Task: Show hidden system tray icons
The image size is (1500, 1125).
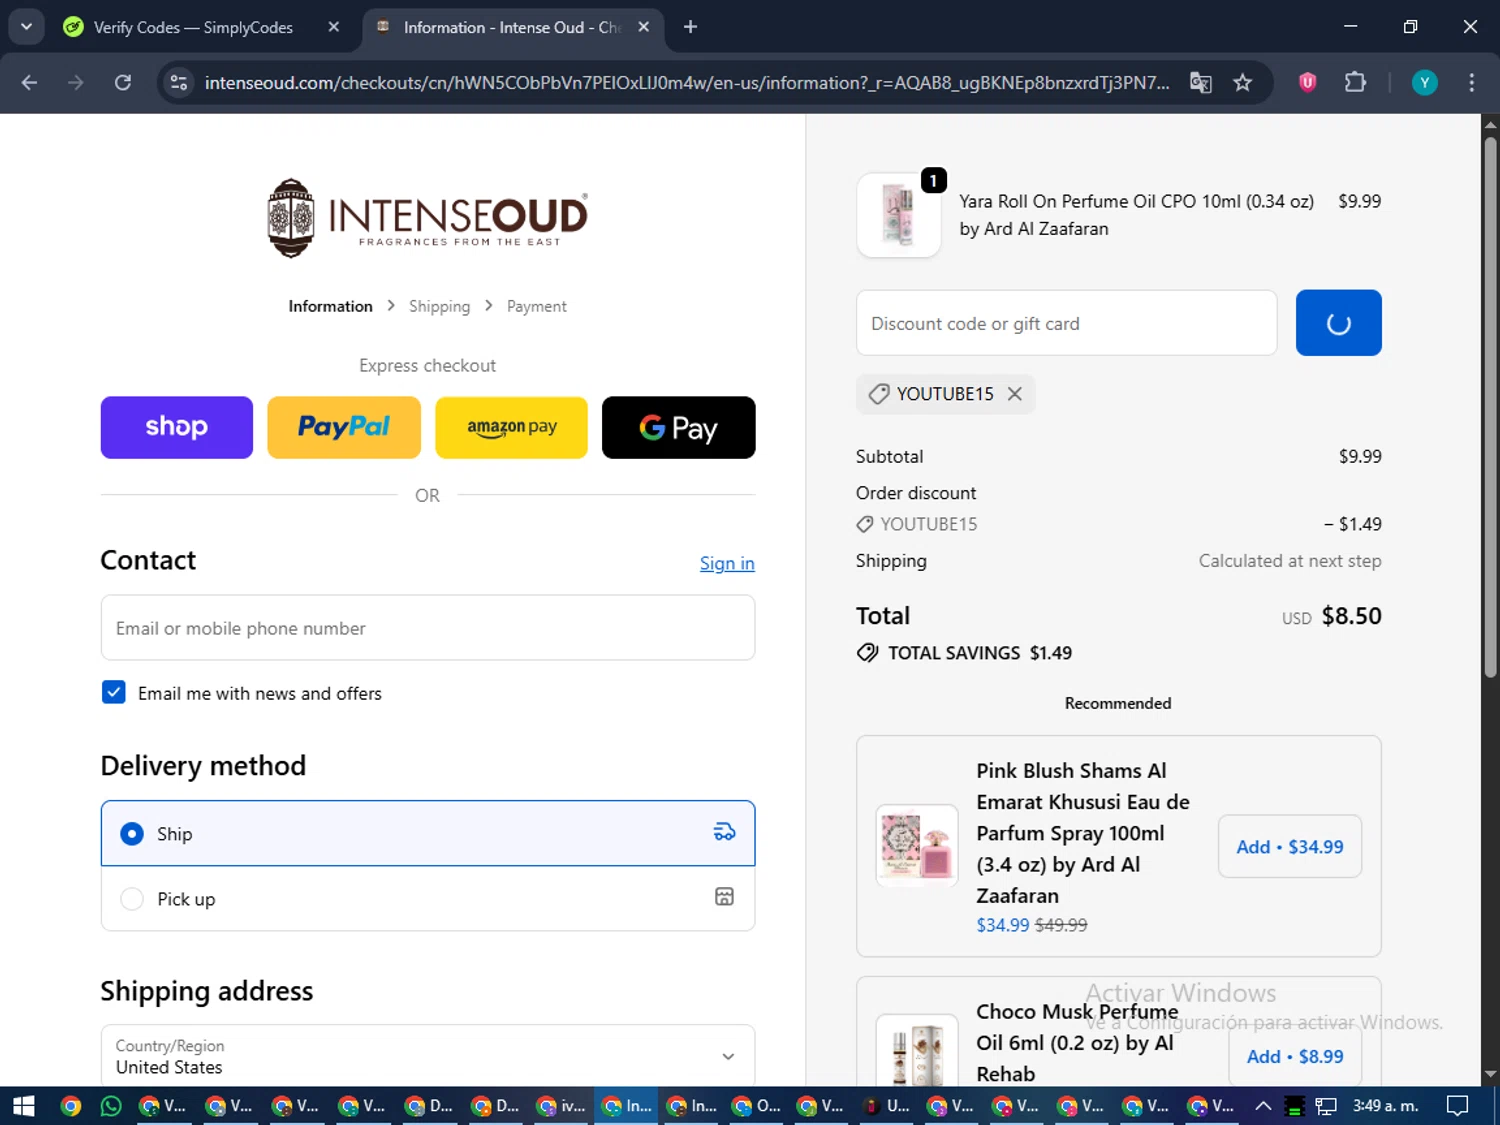Action: click(x=1263, y=1106)
